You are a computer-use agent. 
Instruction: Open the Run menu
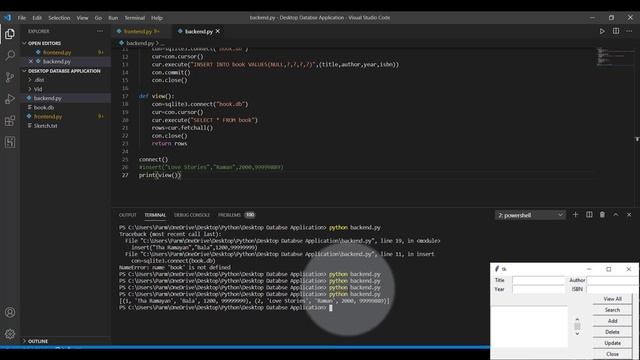(x=113, y=18)
